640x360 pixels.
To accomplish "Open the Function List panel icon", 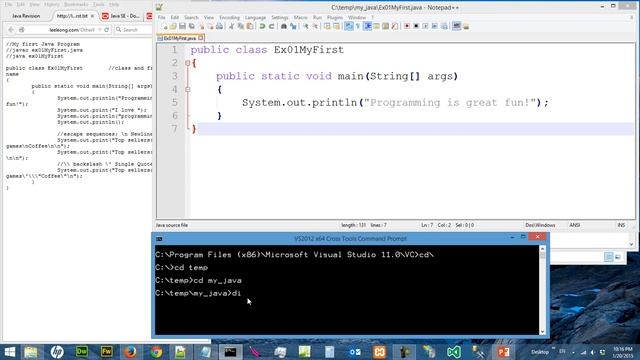I will [x=395, y=26].
